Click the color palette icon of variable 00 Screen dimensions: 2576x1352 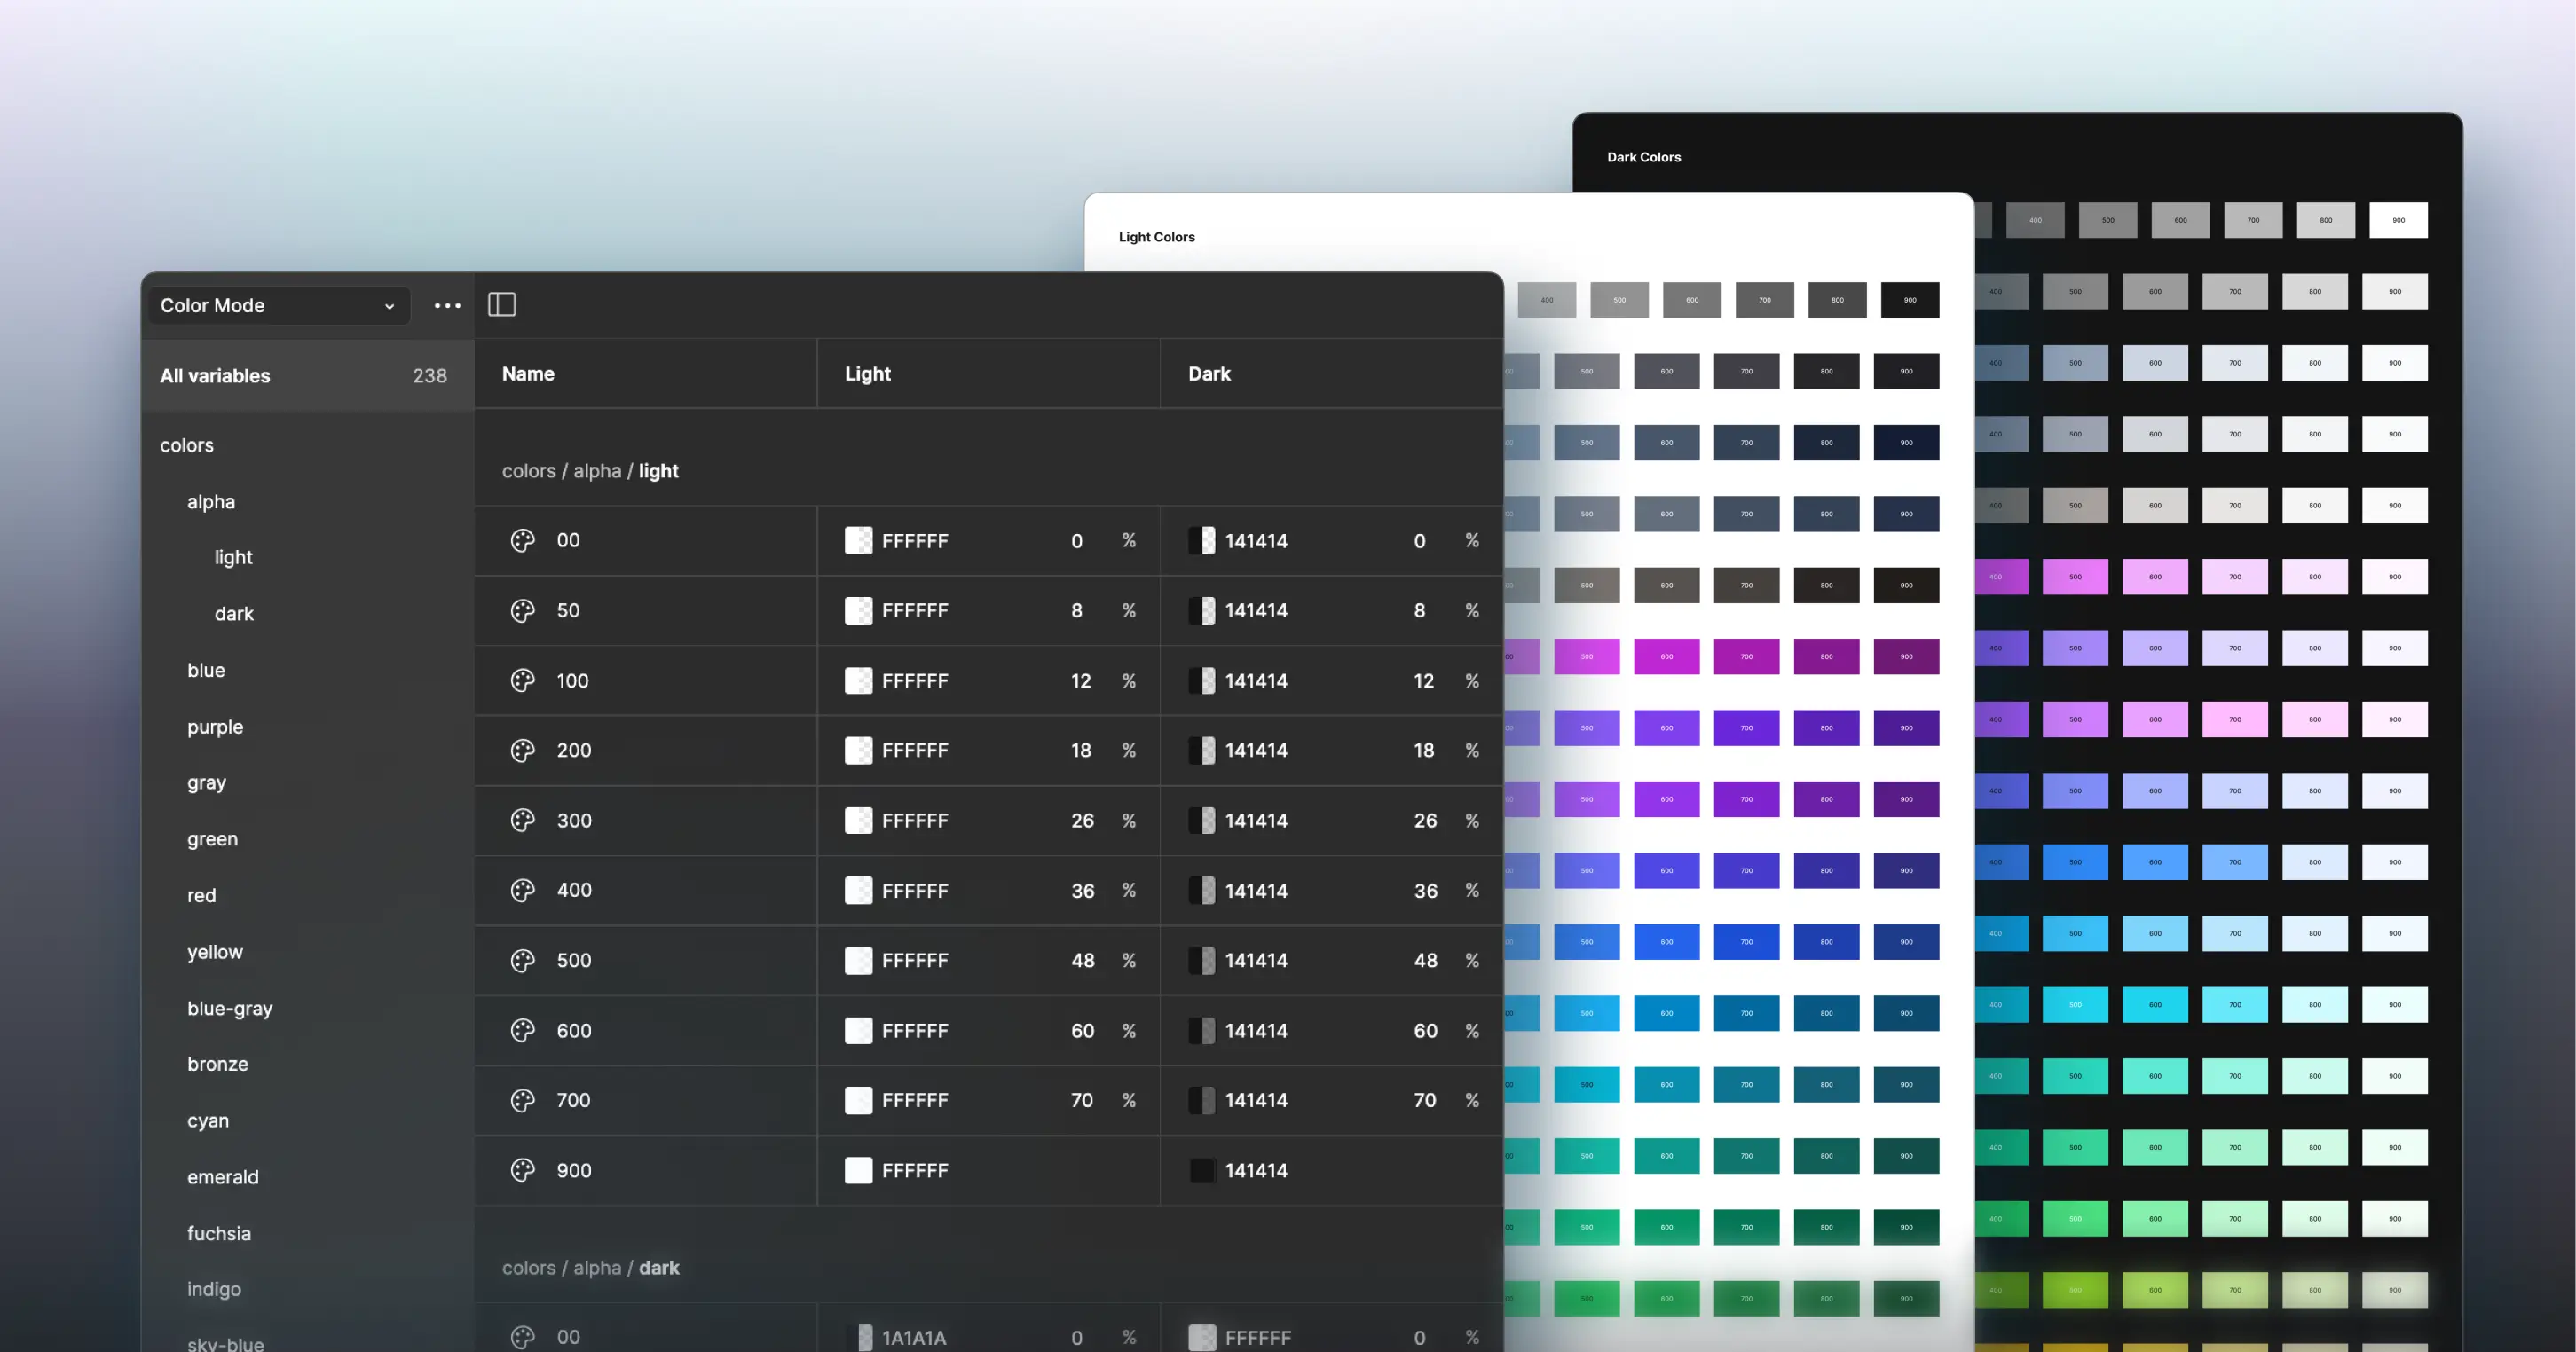[x=523, y=540]
